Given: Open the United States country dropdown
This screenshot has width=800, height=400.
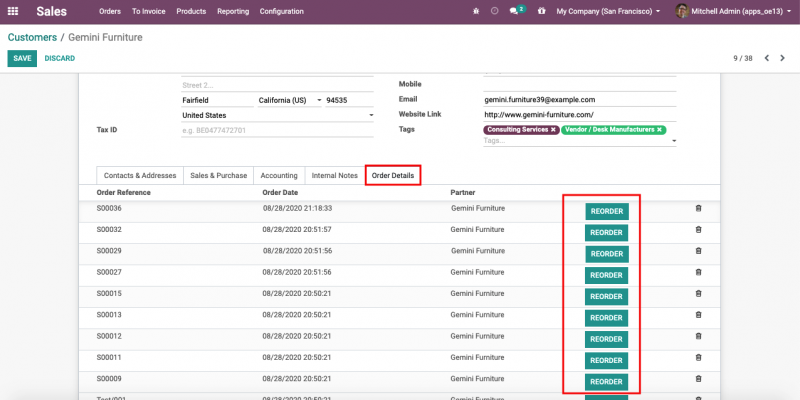Looking at the screenshot, I should 278,115.
